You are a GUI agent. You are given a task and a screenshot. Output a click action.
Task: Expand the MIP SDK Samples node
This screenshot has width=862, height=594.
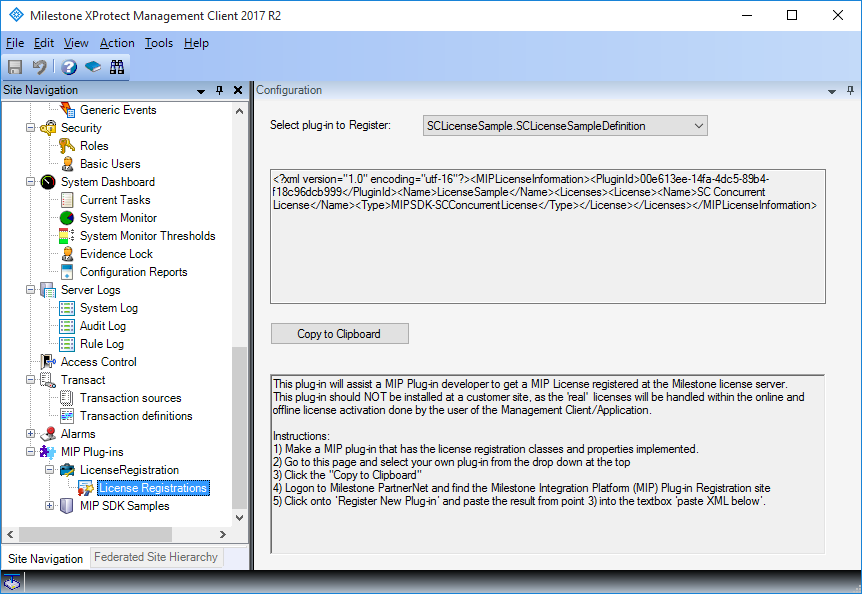49,506
